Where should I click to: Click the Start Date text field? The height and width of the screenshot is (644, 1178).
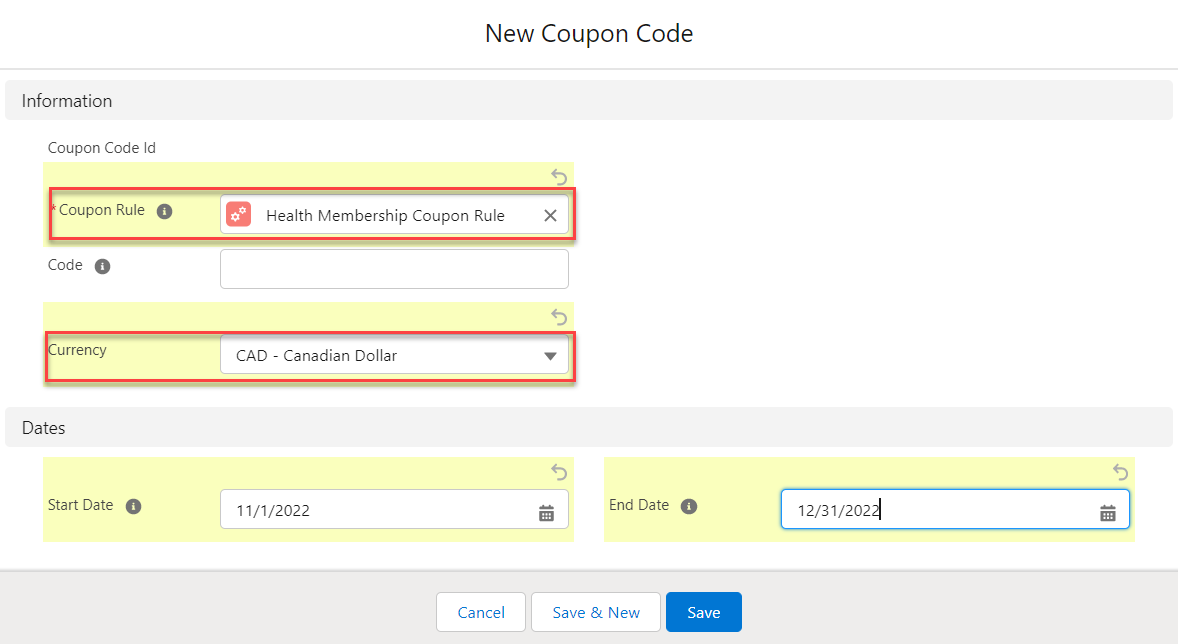pyautogui.click(x=380, y=510)
